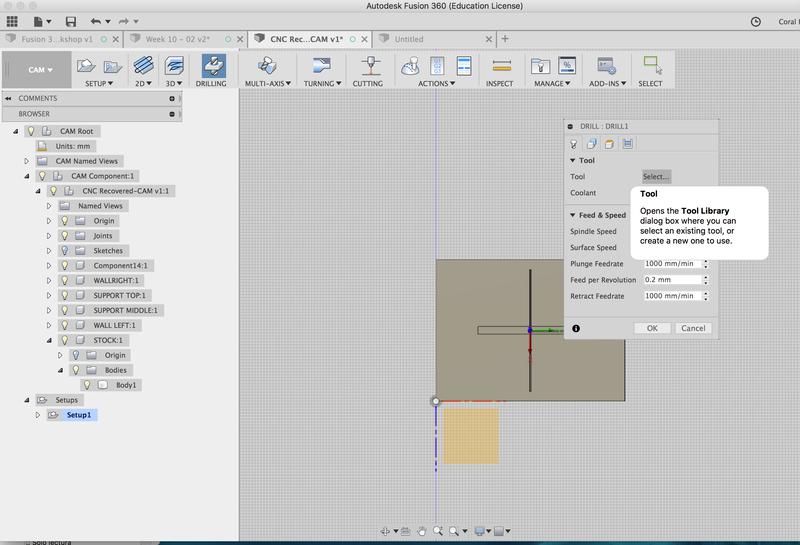Click the Orbit icon in navigation bar

pos(385,531)
